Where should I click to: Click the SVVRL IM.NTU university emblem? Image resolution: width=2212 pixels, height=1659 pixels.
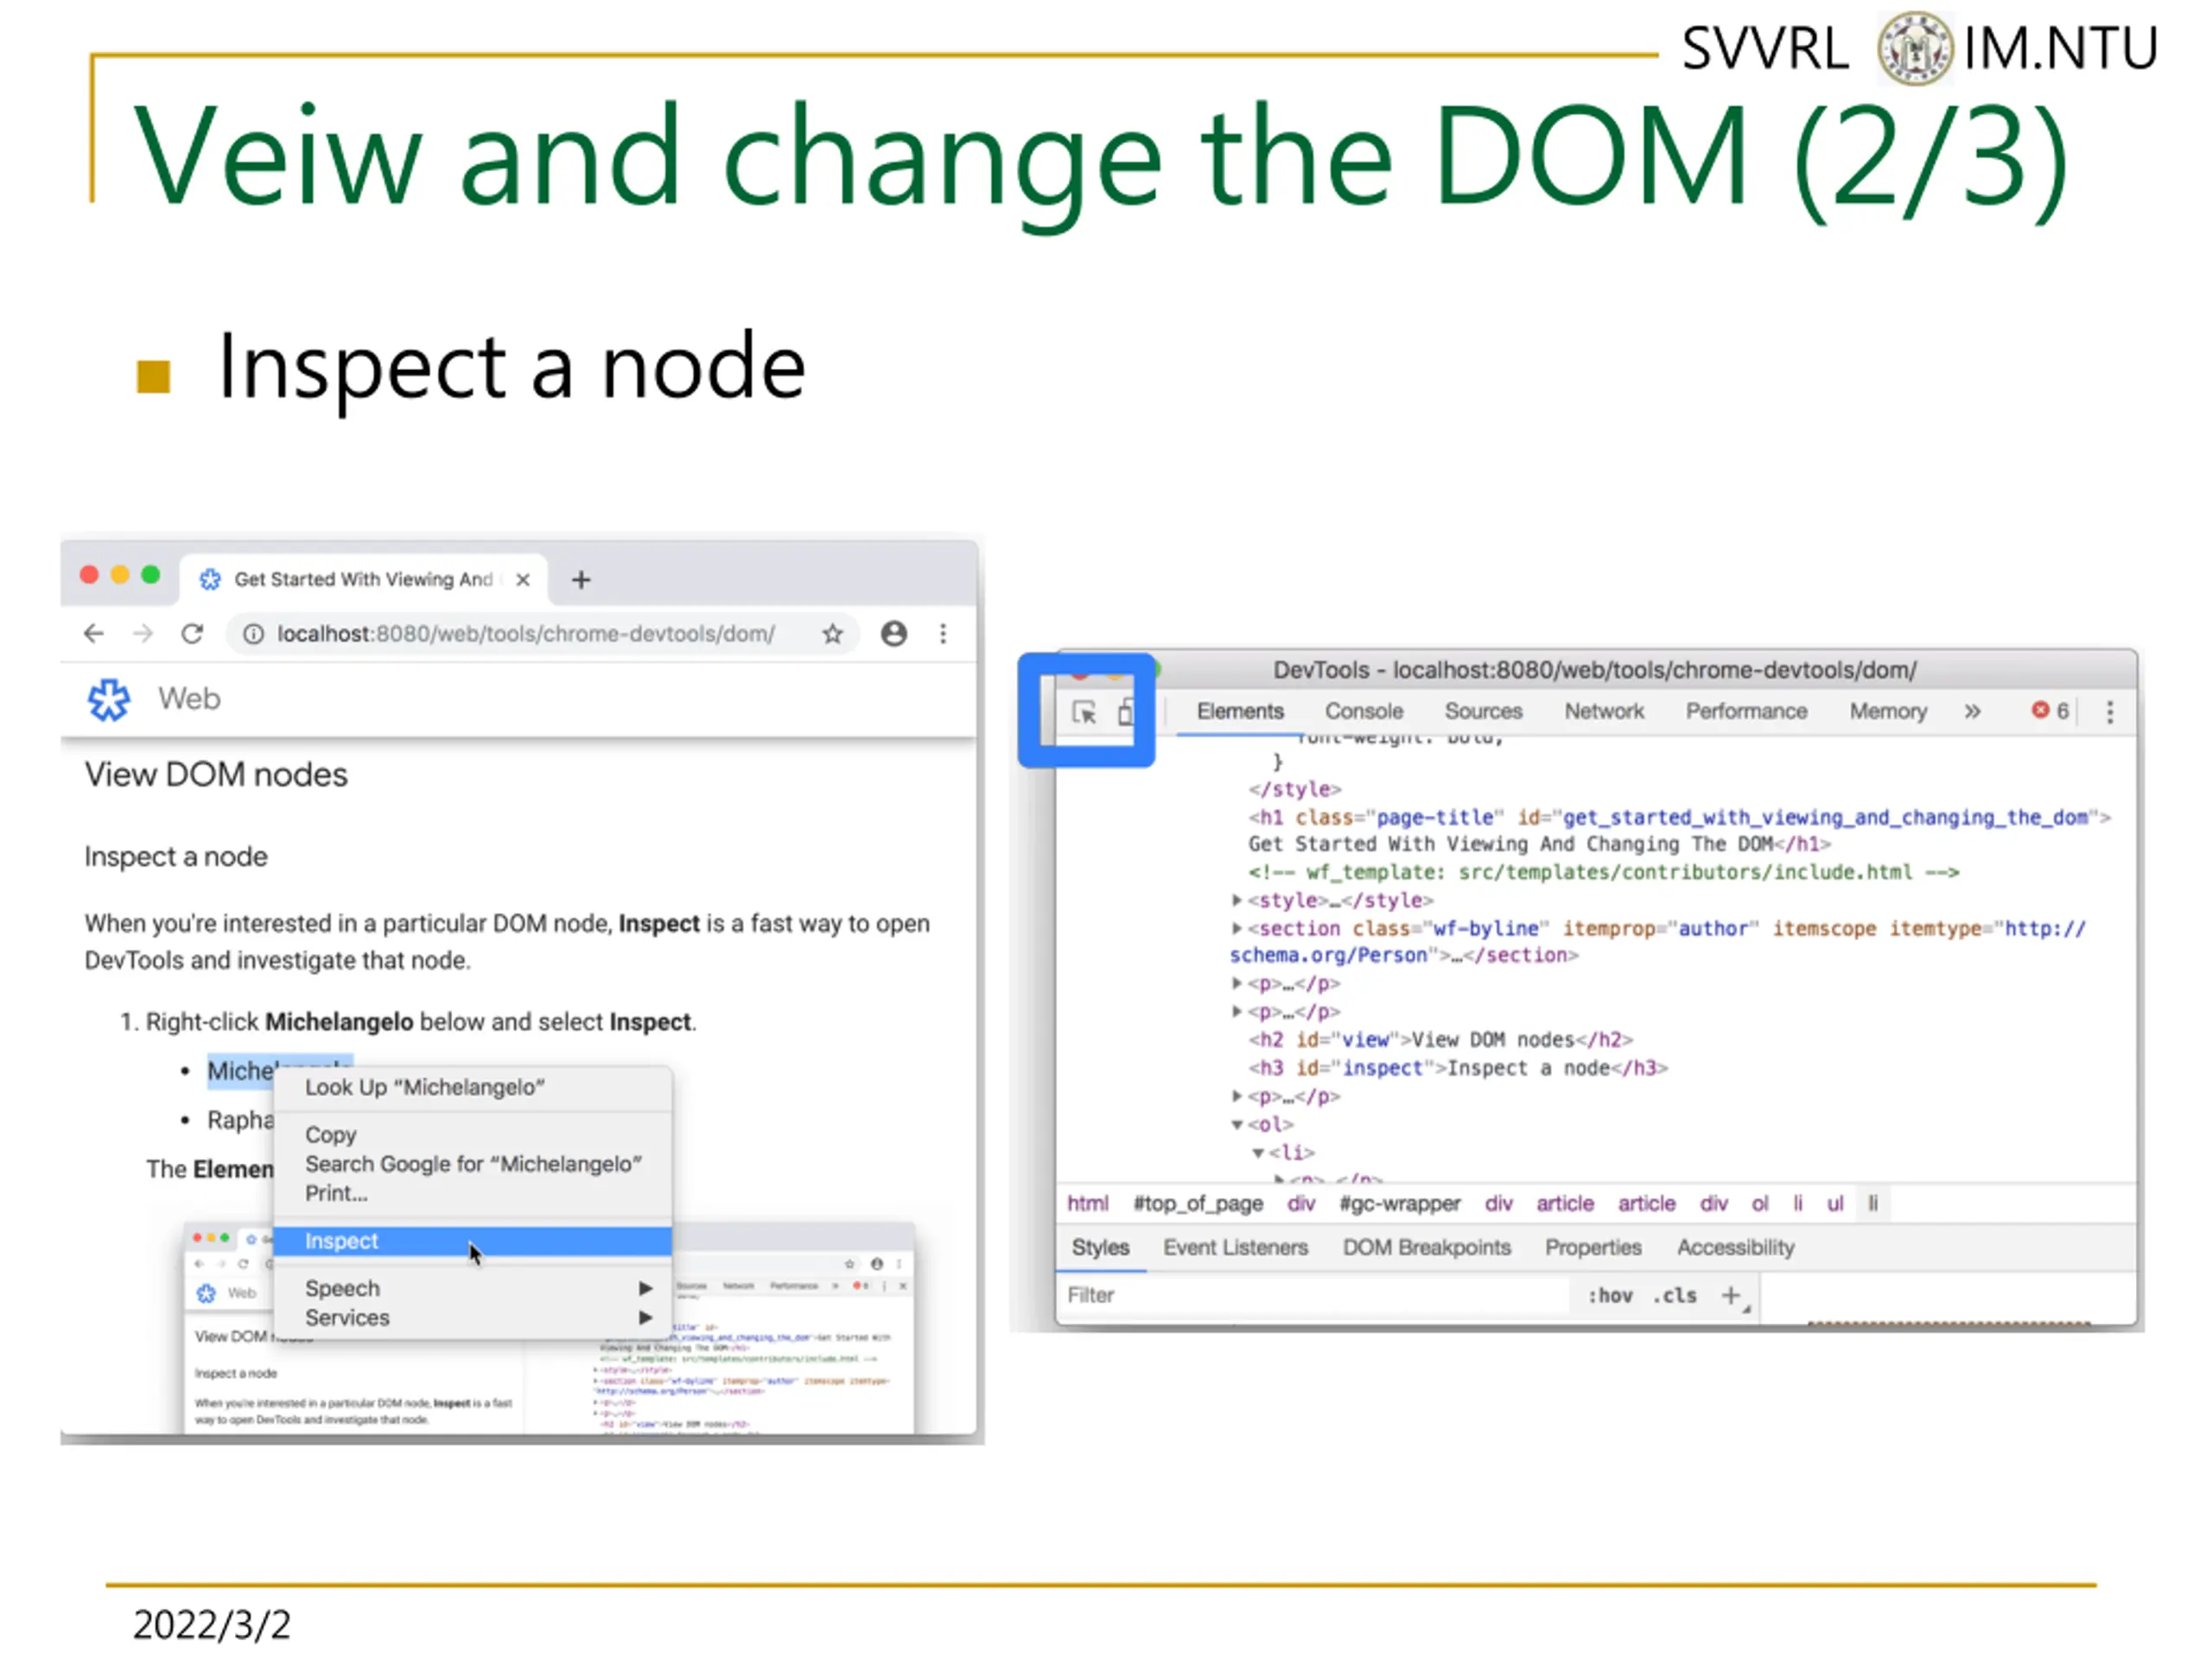1914,49
